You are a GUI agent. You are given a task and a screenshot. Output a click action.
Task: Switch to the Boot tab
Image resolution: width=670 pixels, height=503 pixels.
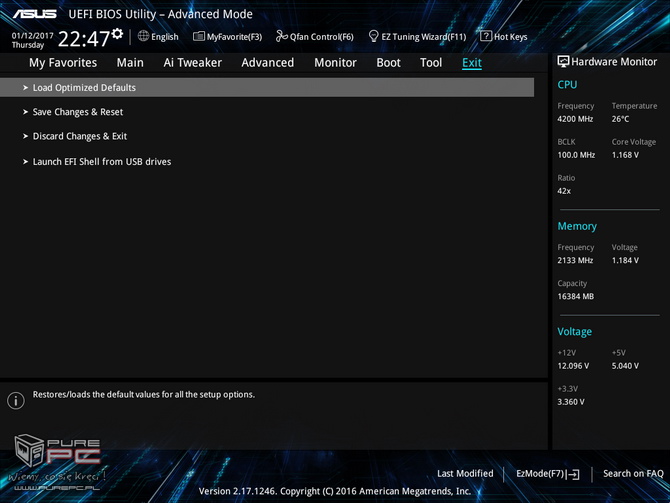click(x=388, y=63)
